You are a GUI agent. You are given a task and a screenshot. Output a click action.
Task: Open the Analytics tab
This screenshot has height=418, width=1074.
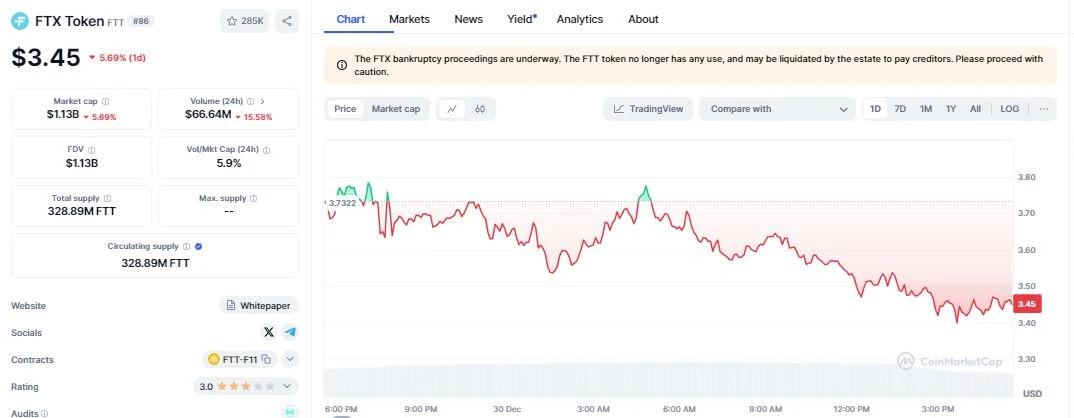pos(579,19)
